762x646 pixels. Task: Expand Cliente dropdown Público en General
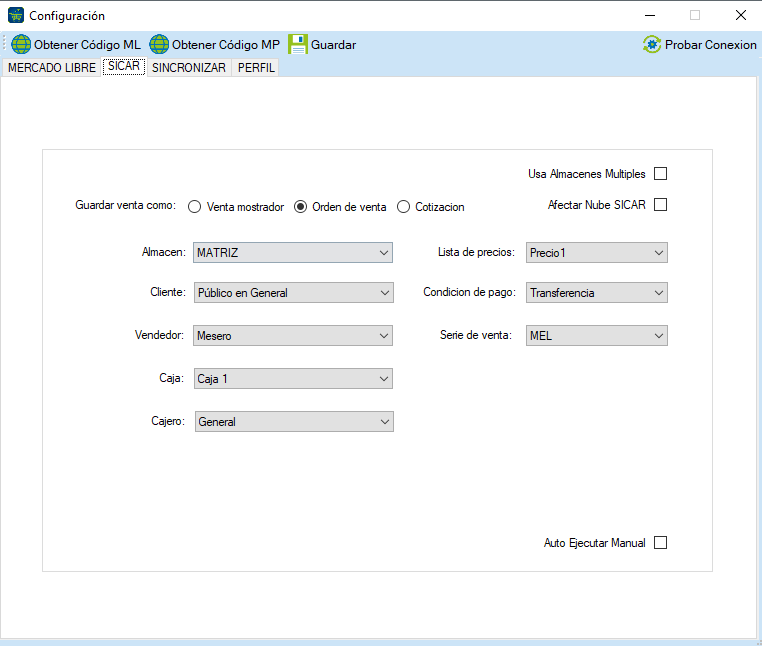point(294,293)
